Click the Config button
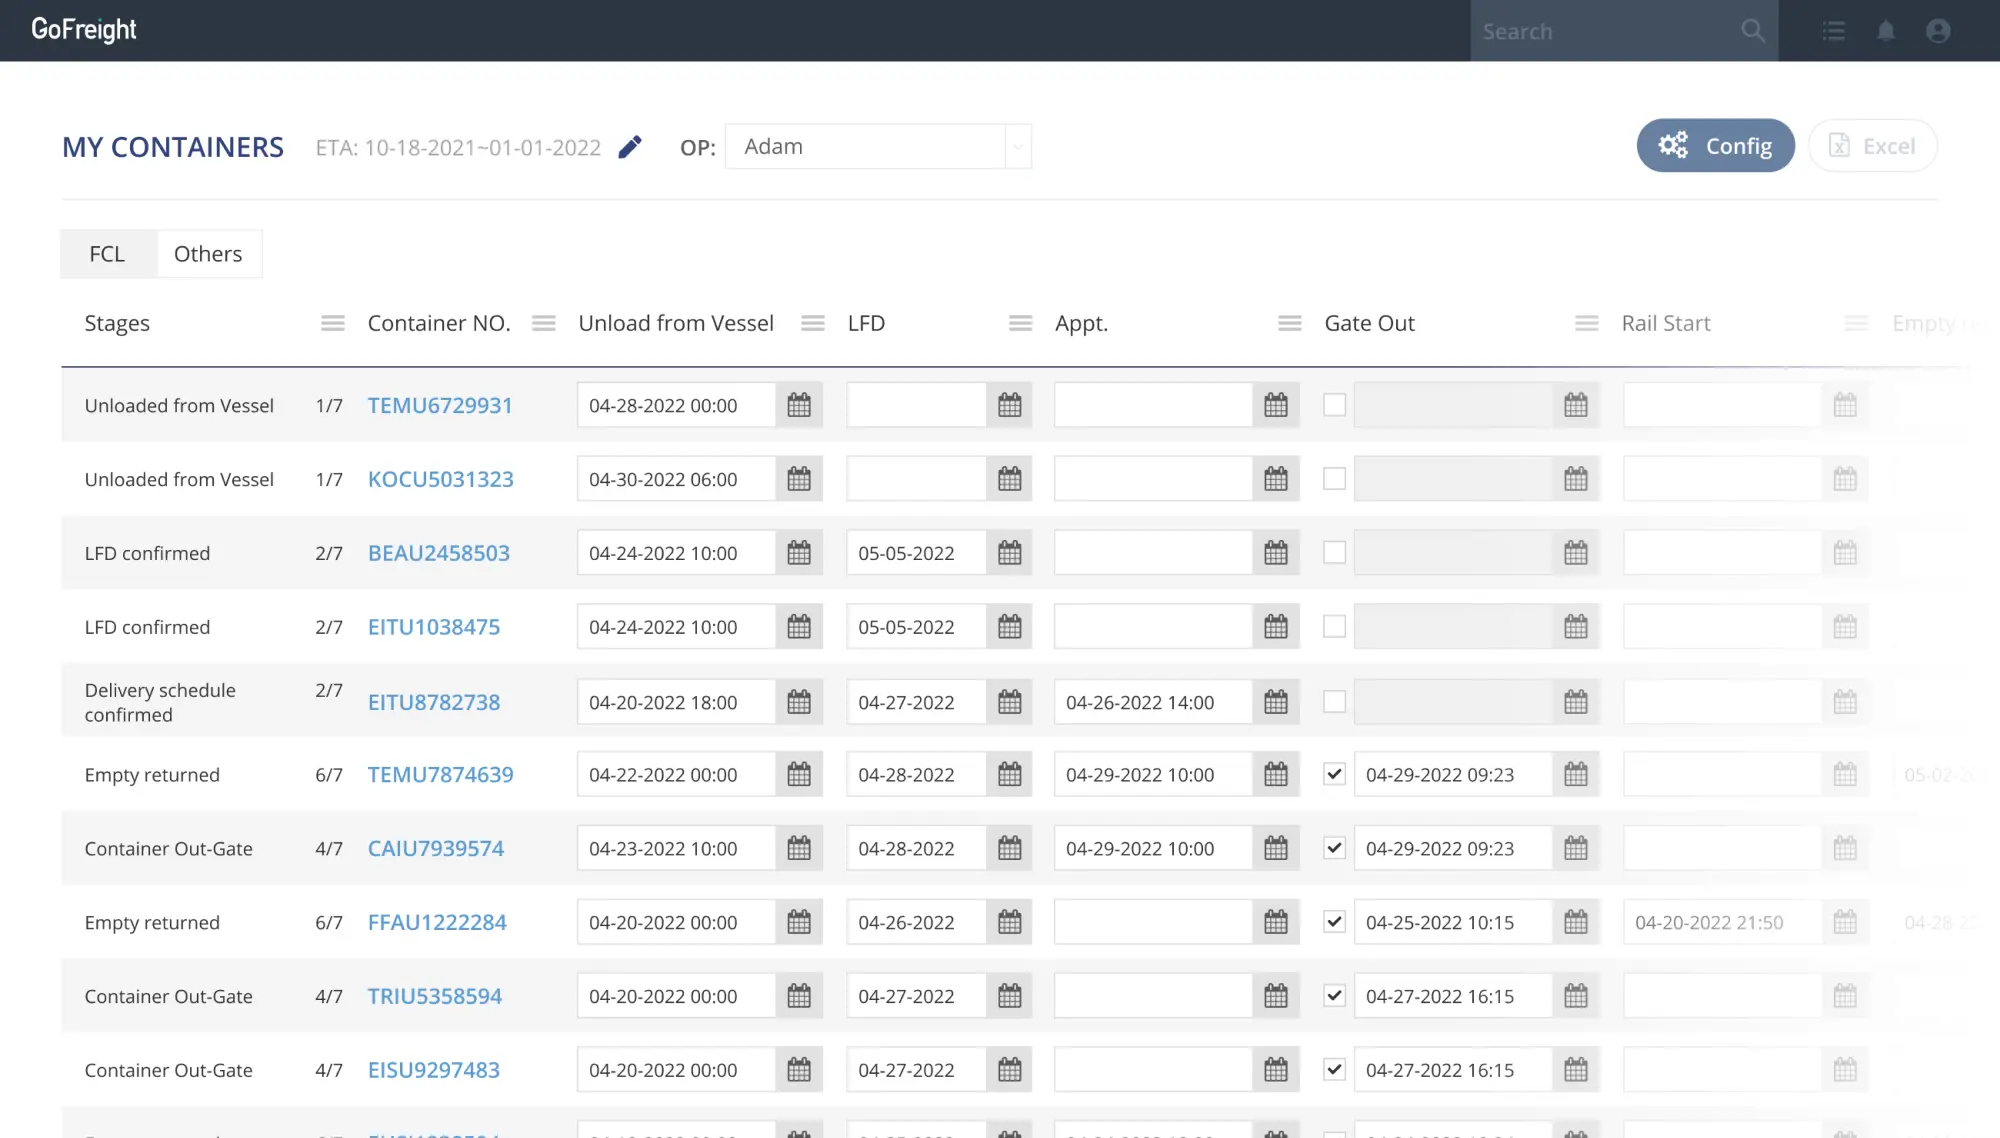This screenshot has width=2000, height=1138. (x=1715, y=146)
